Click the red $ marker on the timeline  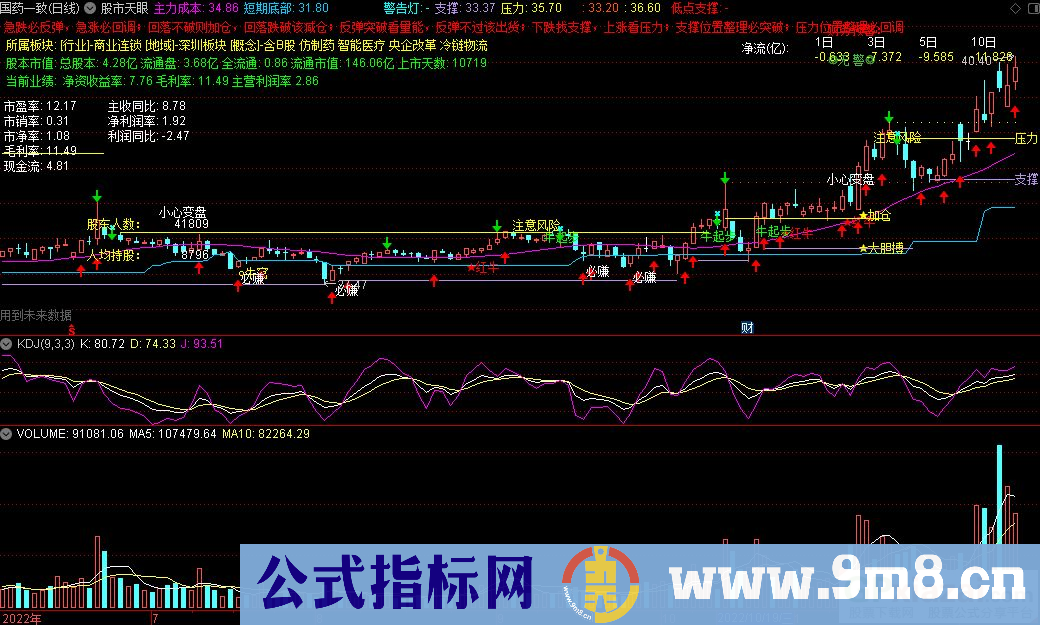click(72, 330)
